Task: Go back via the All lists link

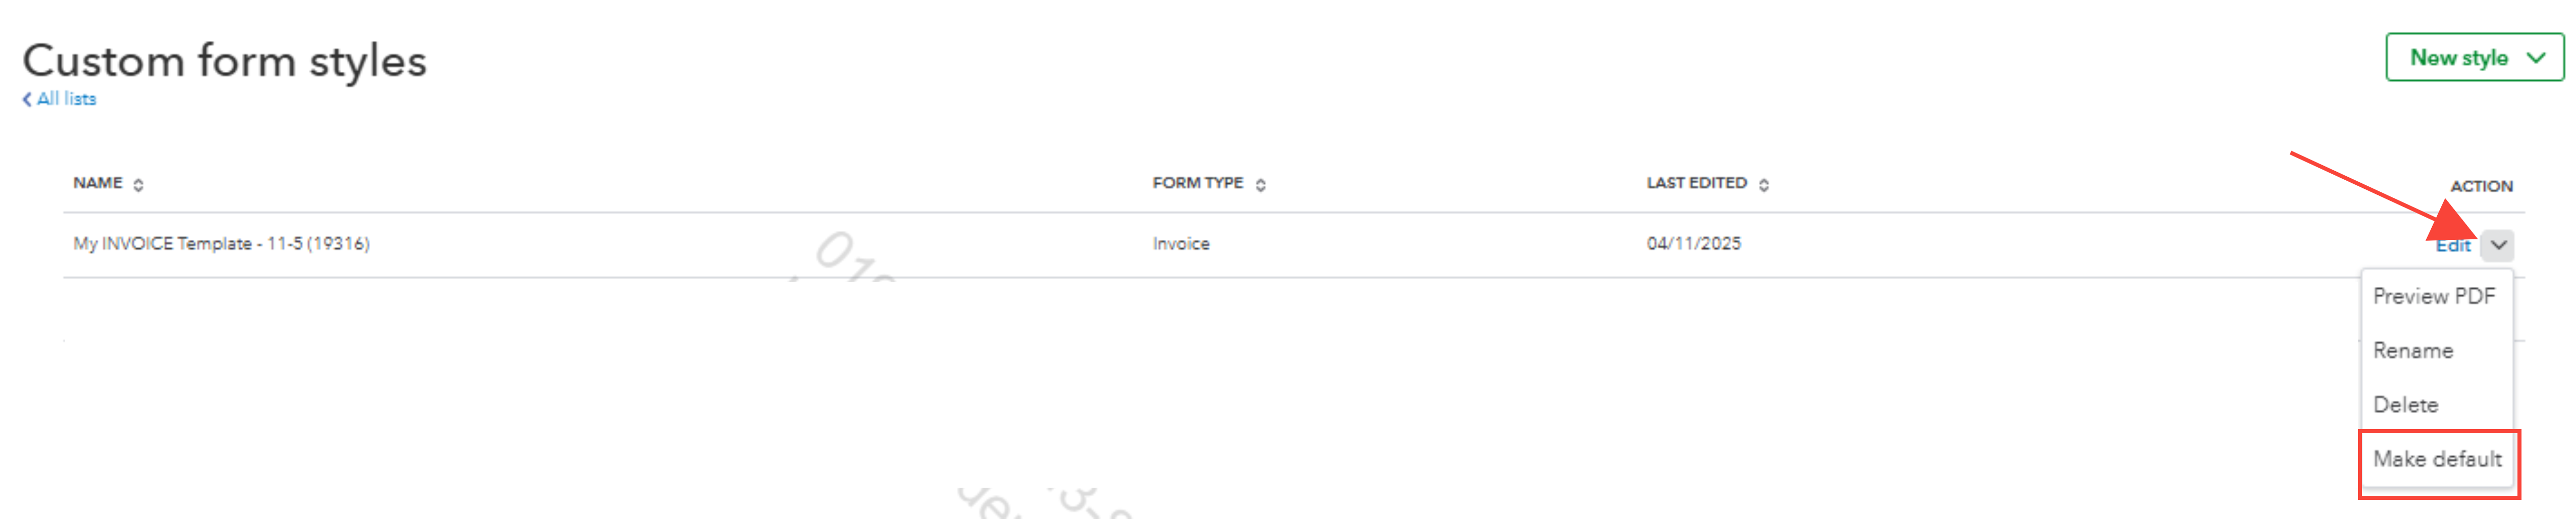Action: [66, 99]
